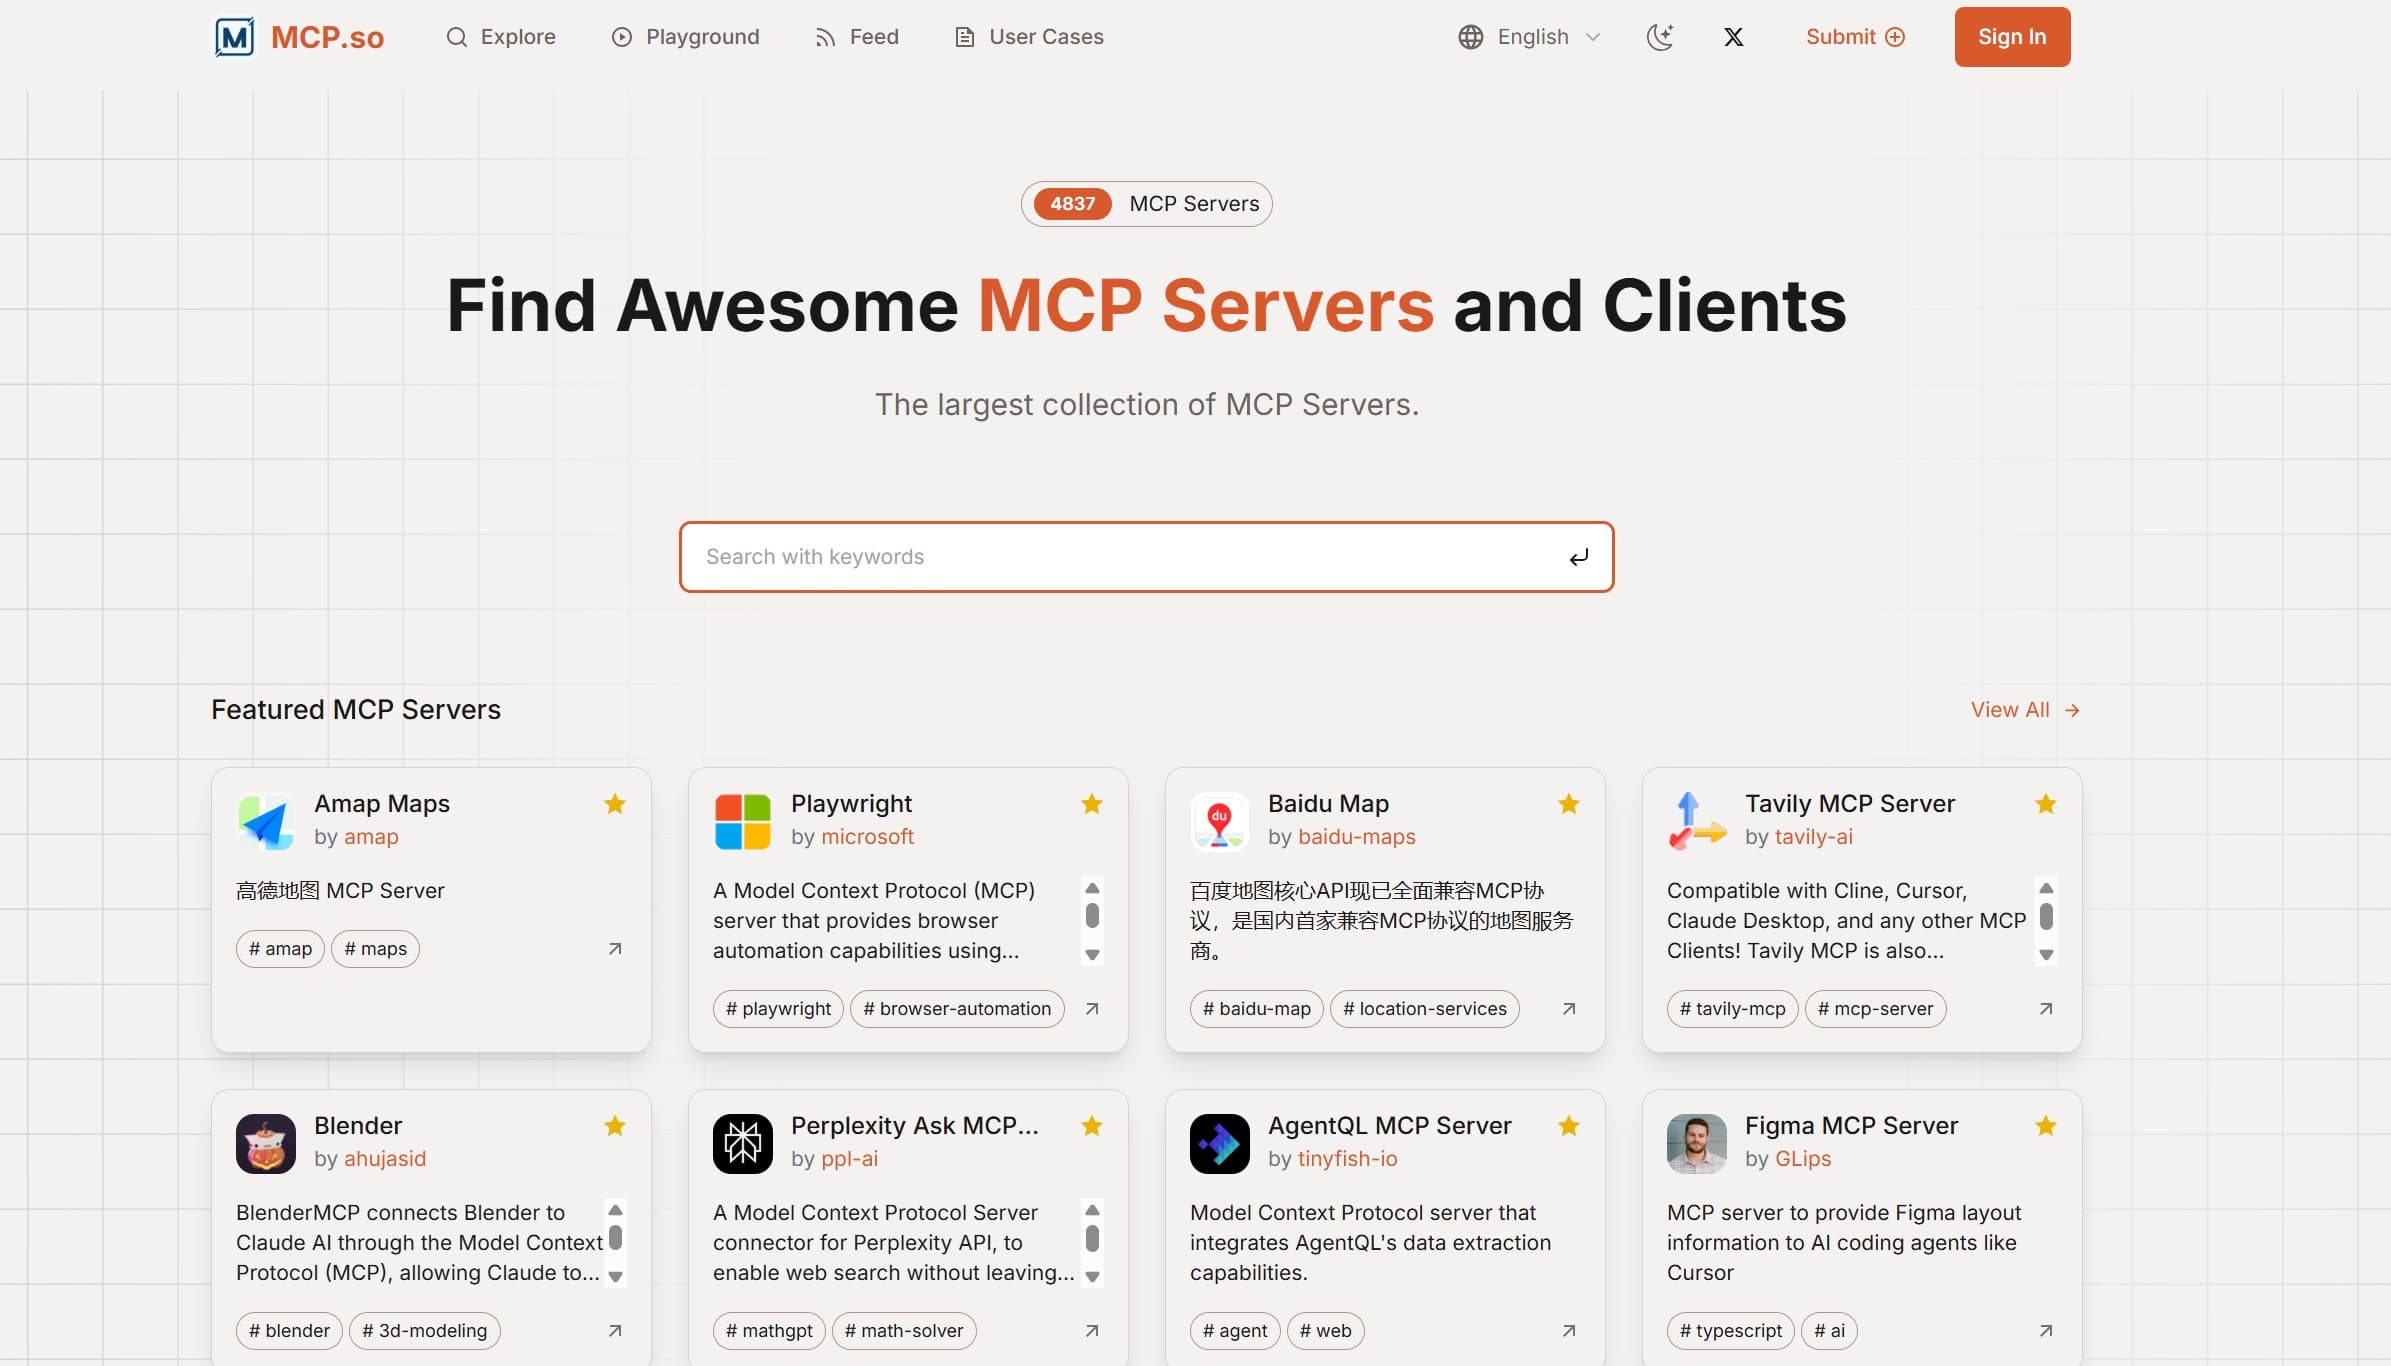The height and width of the screenshot is (1366, 2391).
Task: Open Figma MCP Server via arrow icon
Action: coord(2046,1331)
